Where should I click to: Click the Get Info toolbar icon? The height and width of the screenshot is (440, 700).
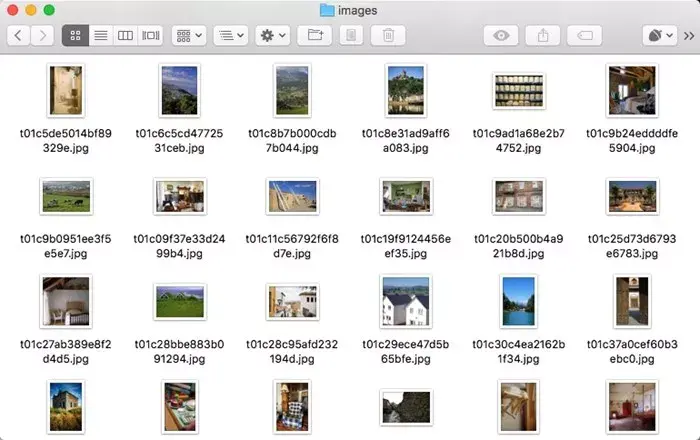pos(351,35)
